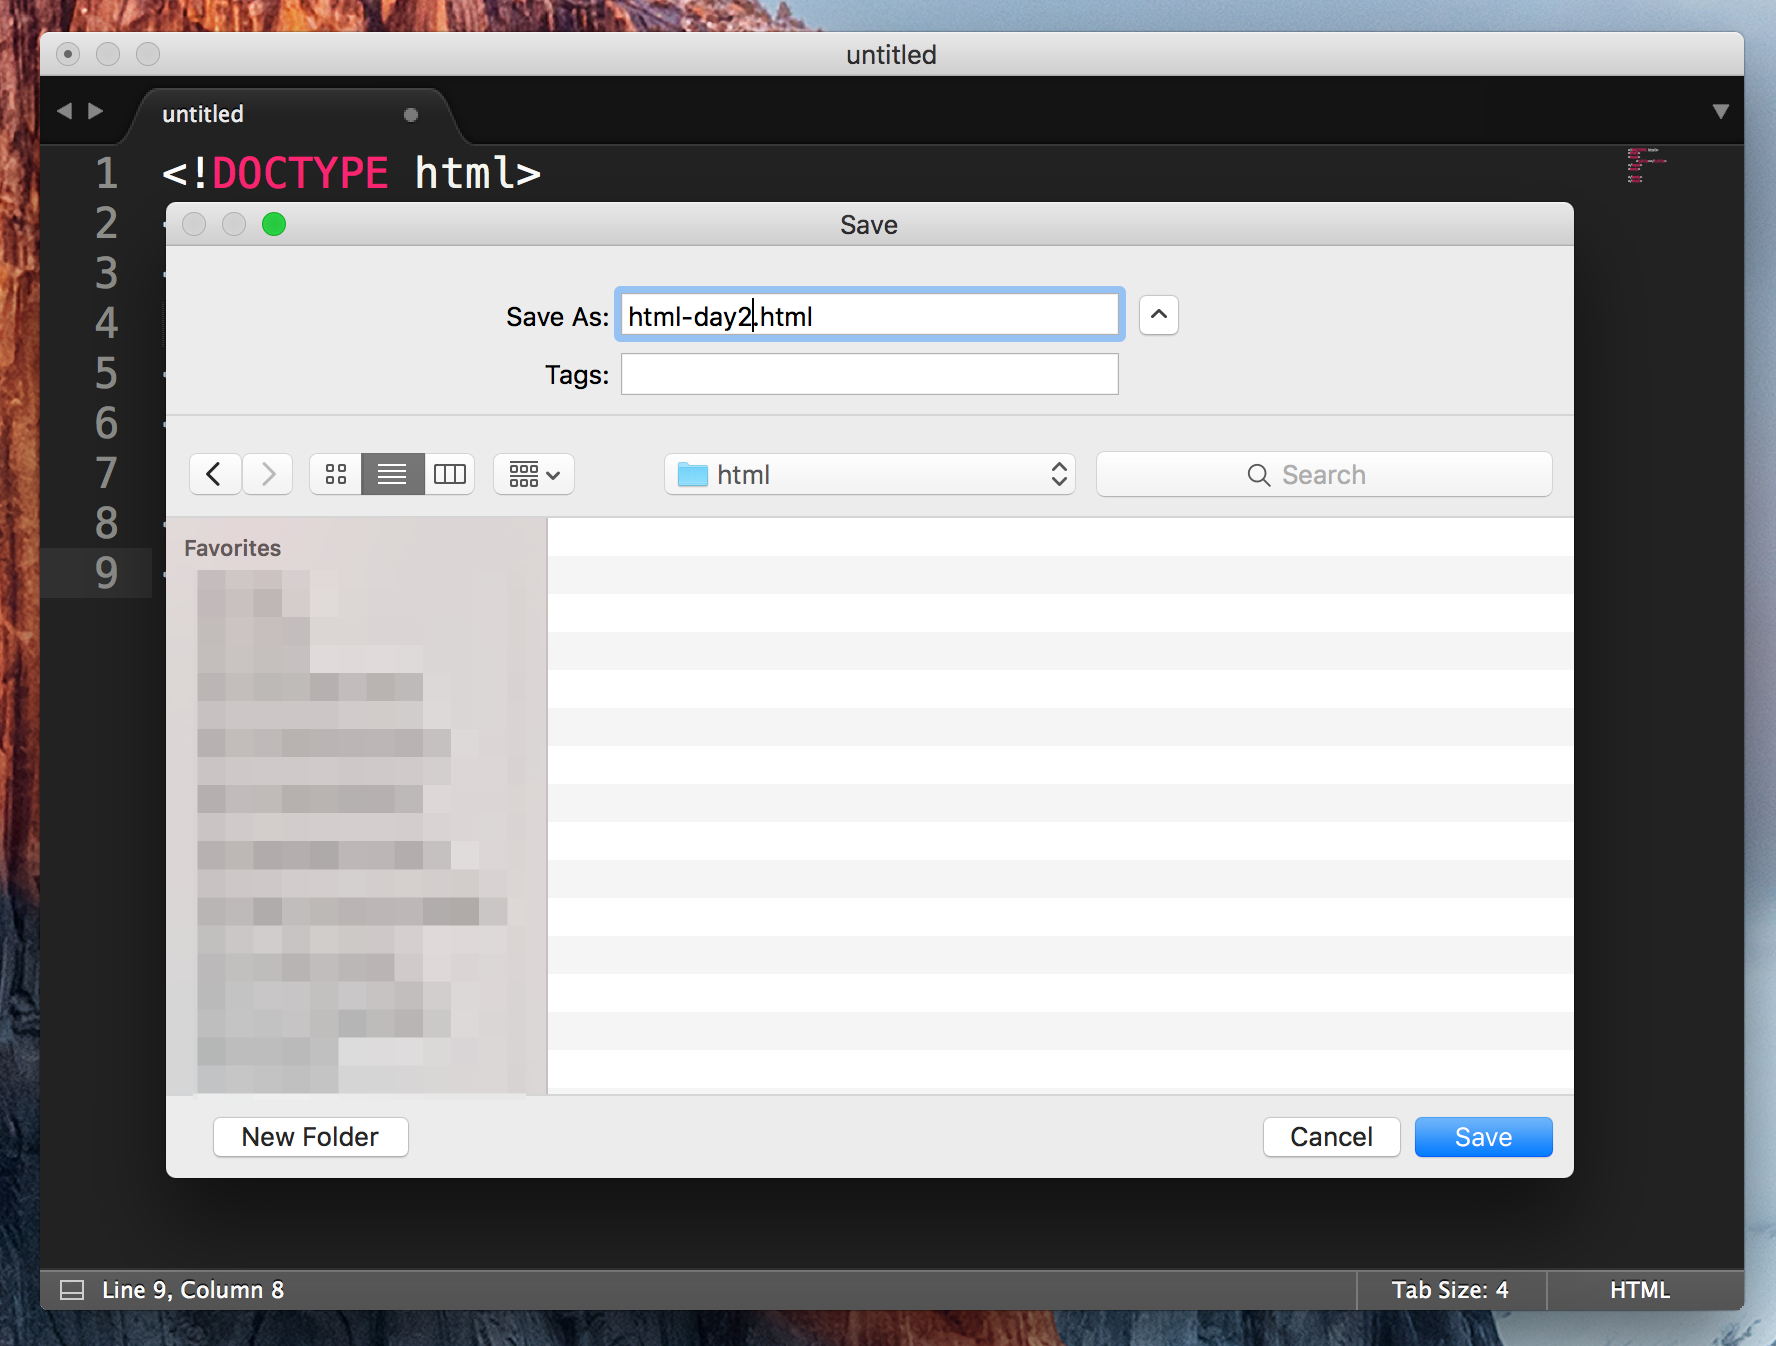Create a New Folder

pos(310,1137)
